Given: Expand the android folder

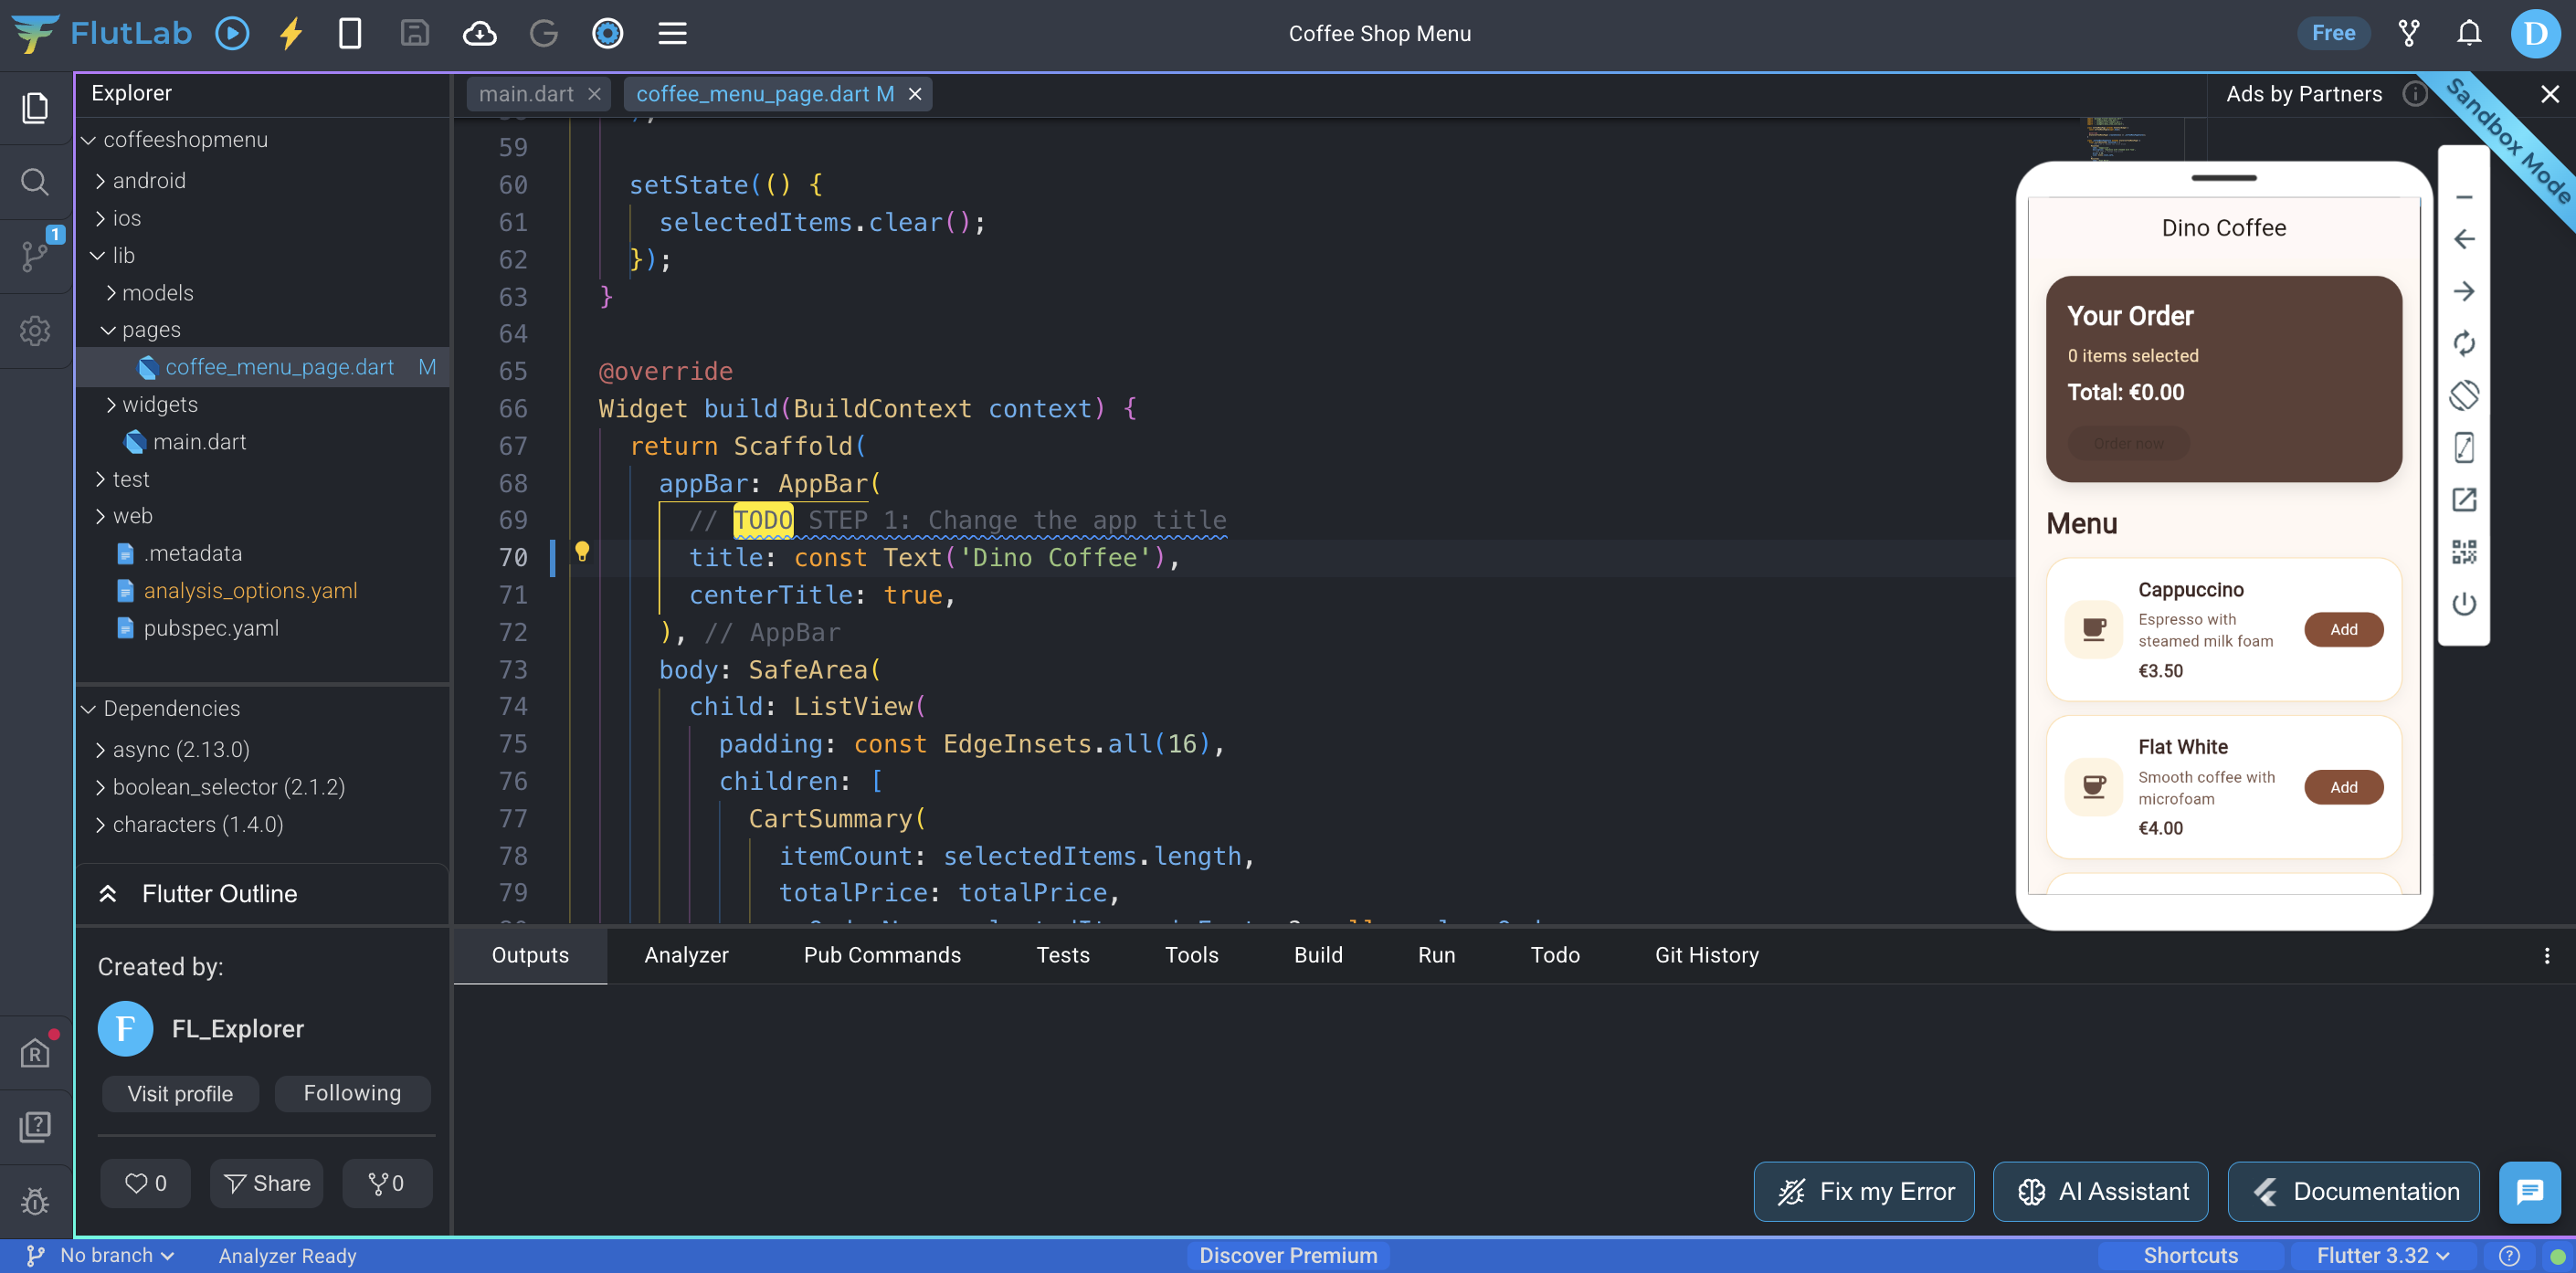Looking at the screenshot, I should click(x=148, y=181).
